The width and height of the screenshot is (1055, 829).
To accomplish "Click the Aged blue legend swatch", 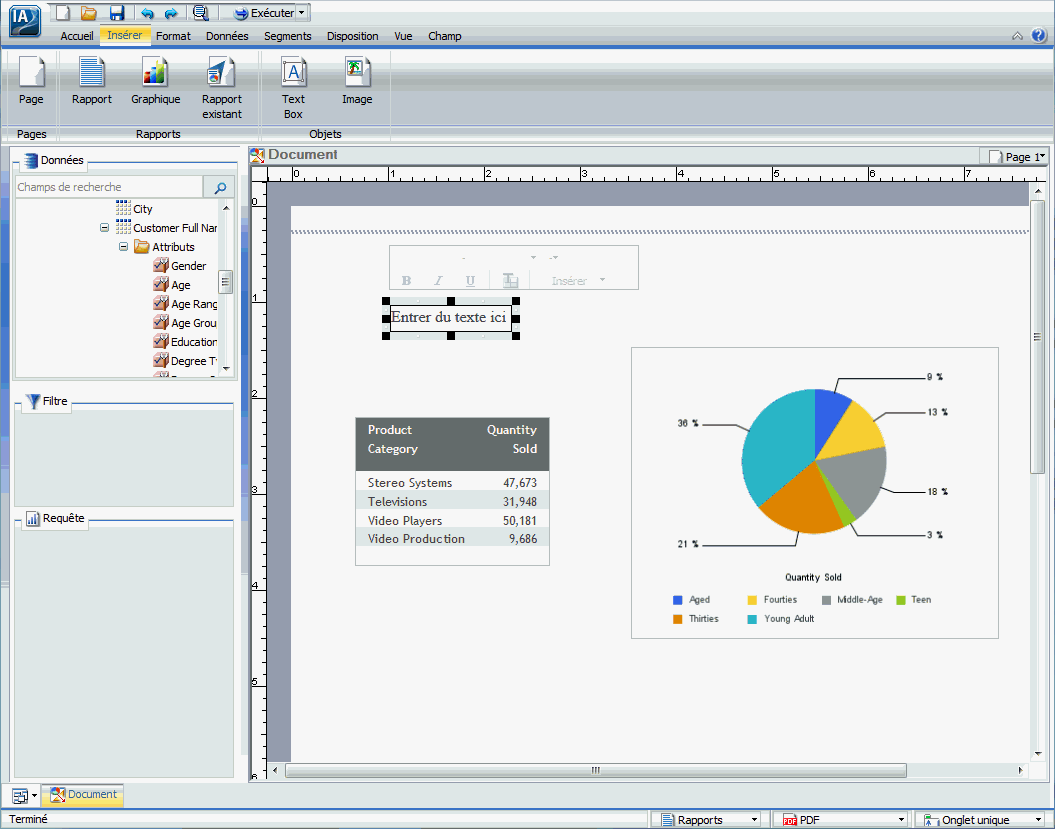I will pyautogui.click(x=678, y=600).
